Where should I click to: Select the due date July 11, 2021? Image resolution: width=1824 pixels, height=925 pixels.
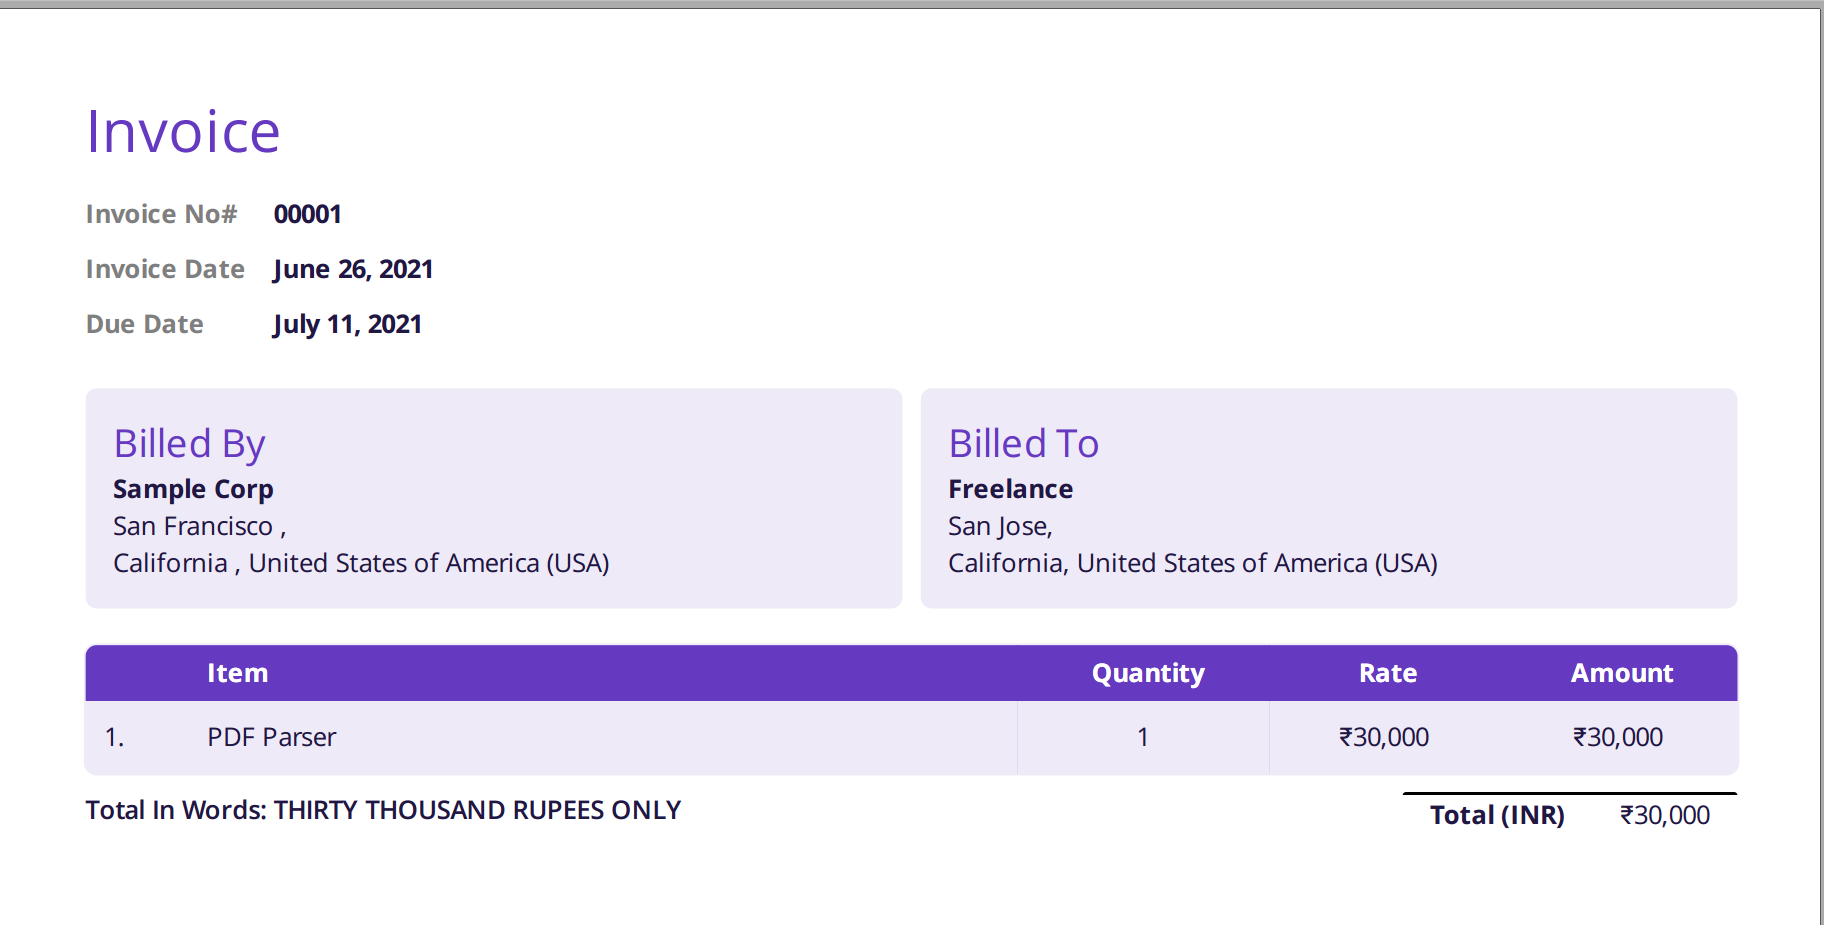click(x=347, y=324)
